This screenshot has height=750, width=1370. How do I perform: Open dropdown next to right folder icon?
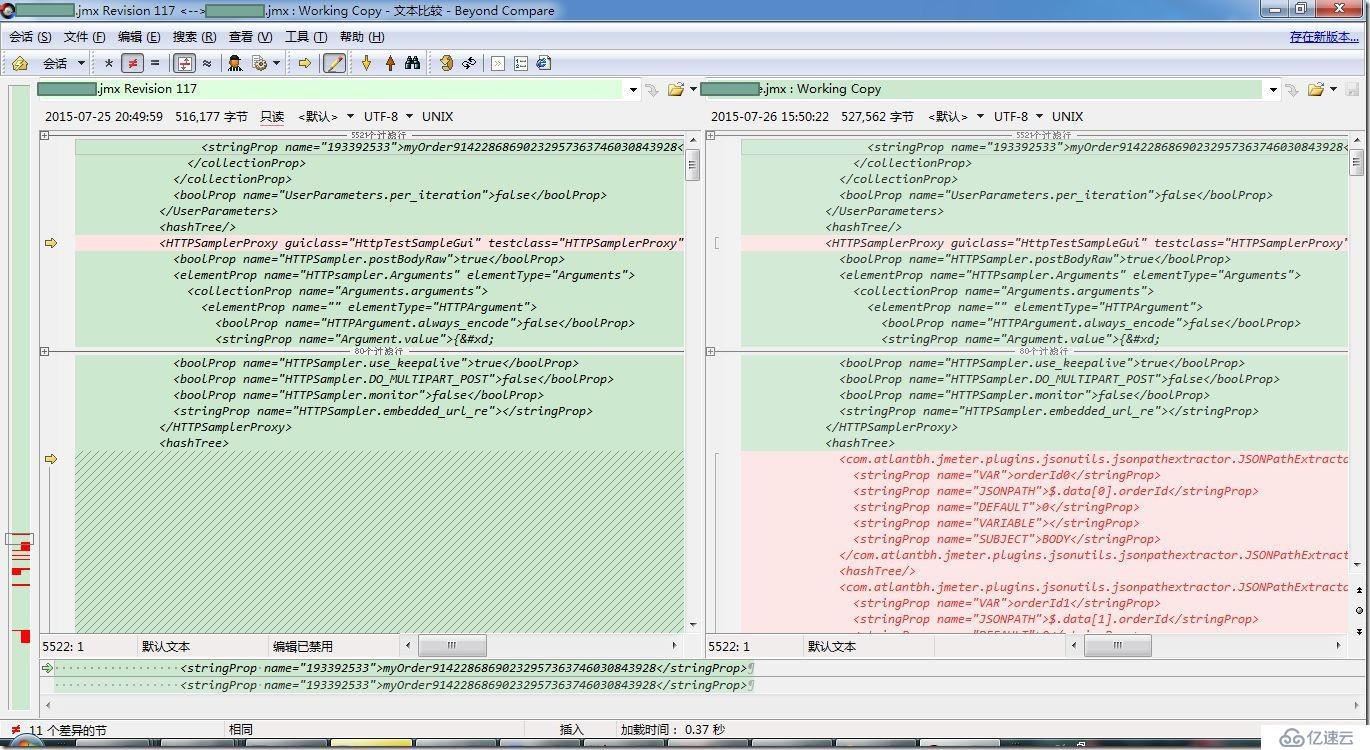pyautogui.click(x=1333, y=90)
